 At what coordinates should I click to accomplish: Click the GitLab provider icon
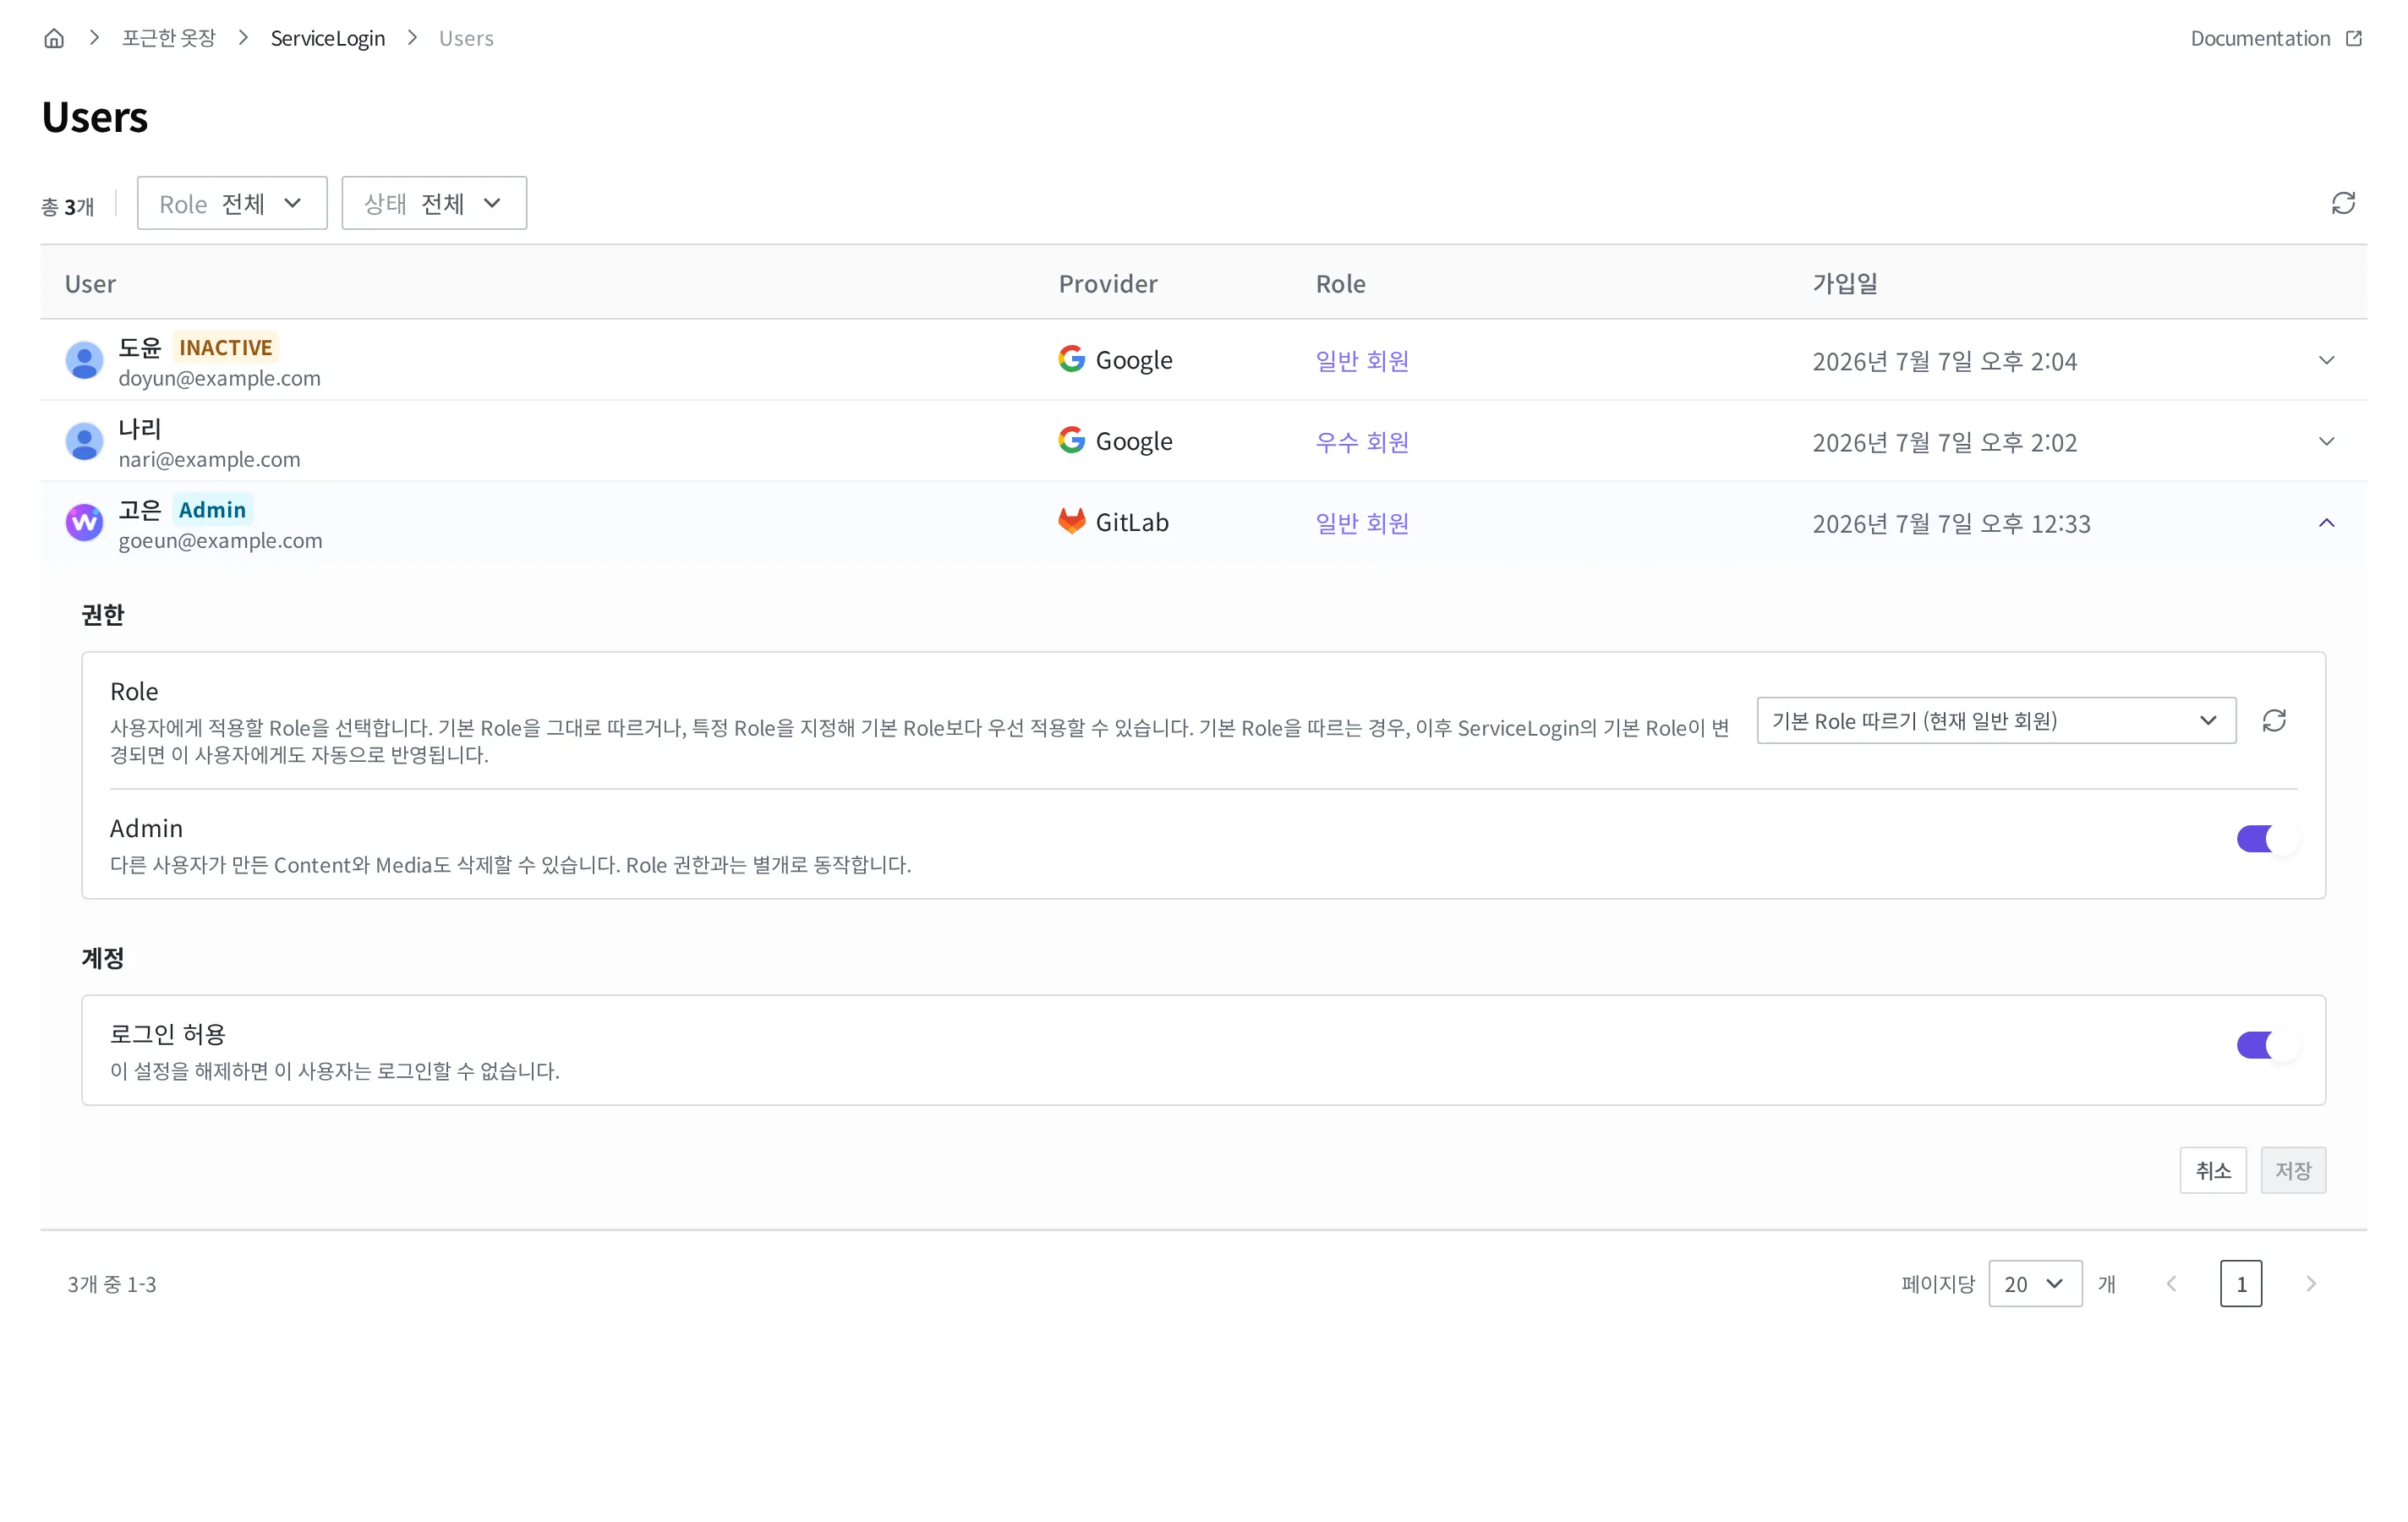pyautogui.click(x=1071, y=521)
